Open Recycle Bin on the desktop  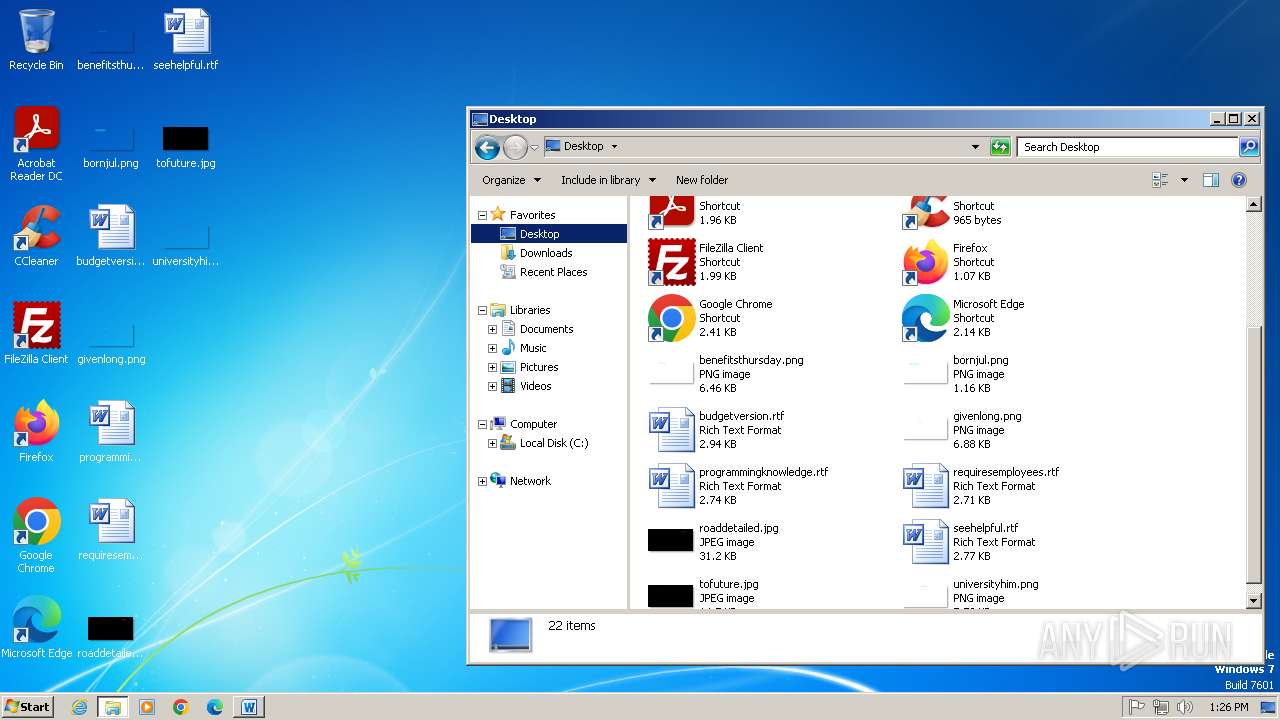pos(36,40)
